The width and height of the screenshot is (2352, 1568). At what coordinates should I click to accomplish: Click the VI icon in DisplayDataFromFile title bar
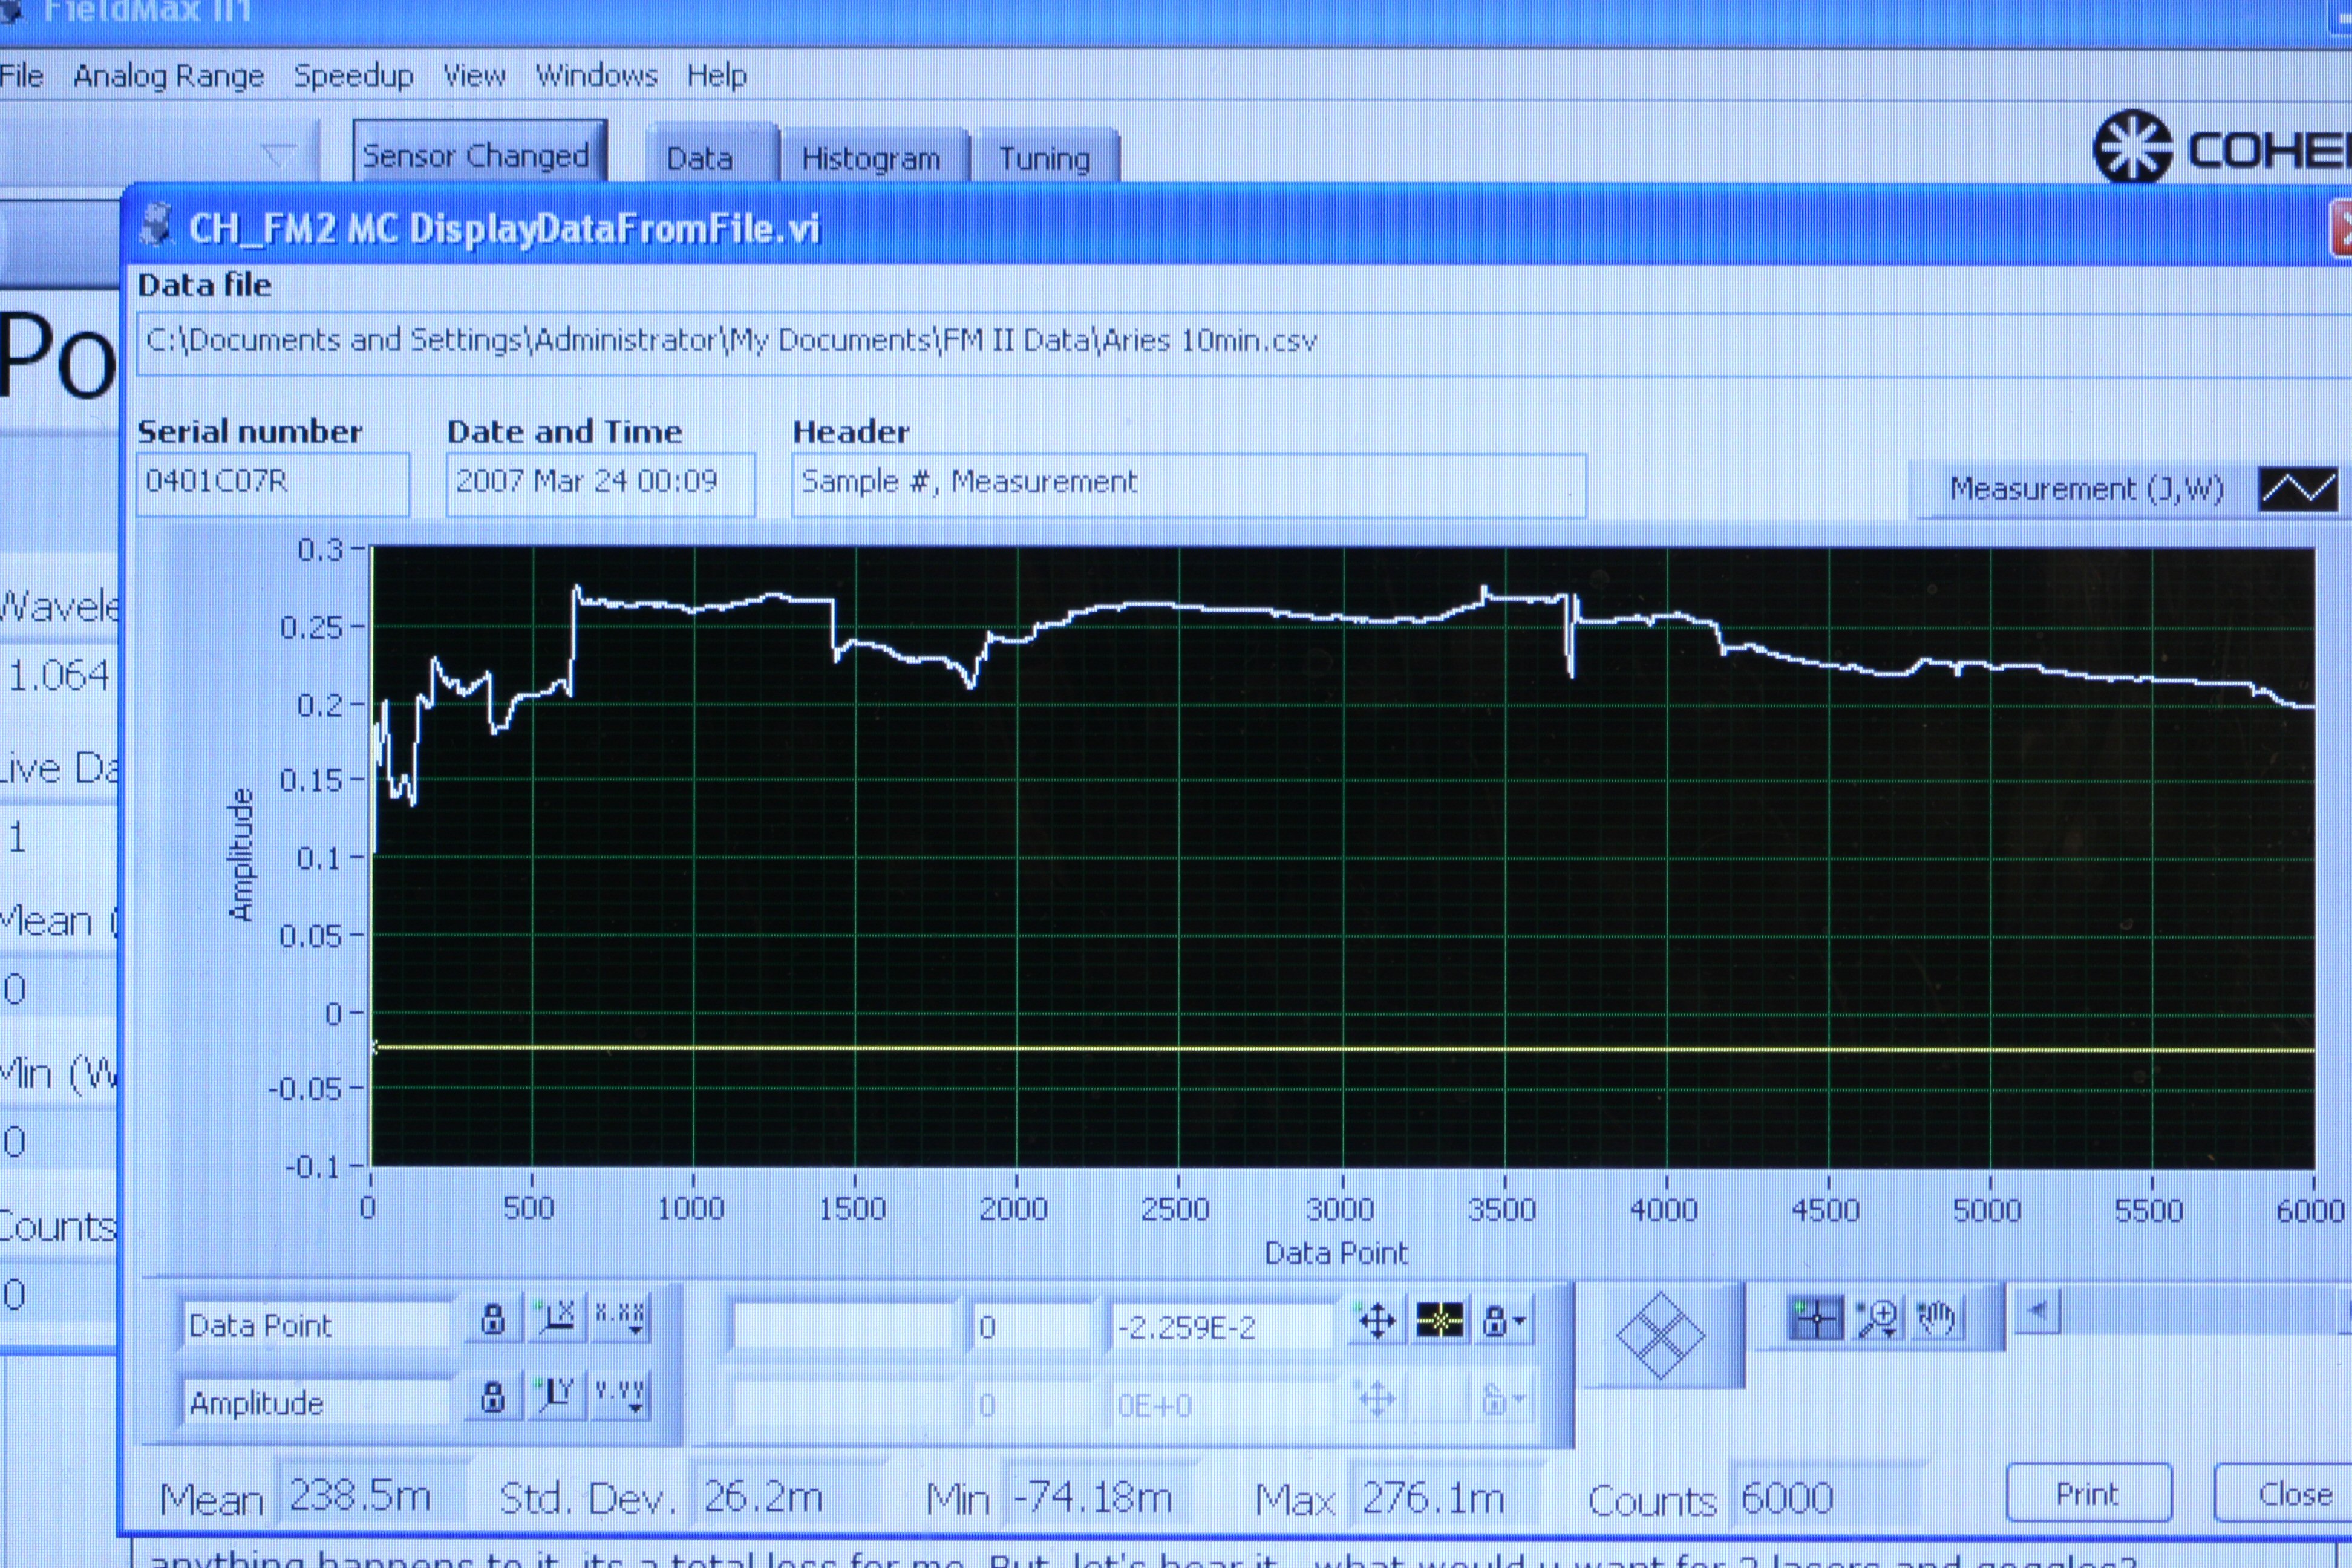(x=155, y=225)
